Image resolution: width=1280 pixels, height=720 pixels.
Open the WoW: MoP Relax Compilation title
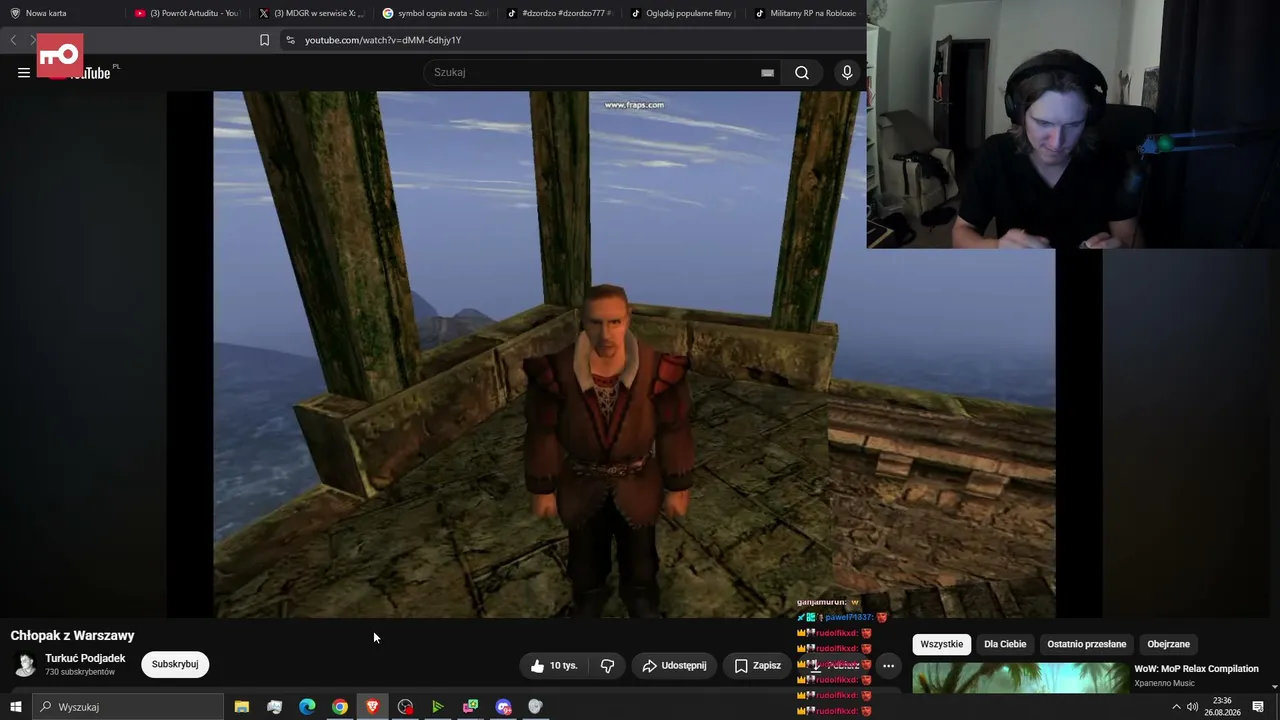pyautogui.click(x=1196, y=669)
